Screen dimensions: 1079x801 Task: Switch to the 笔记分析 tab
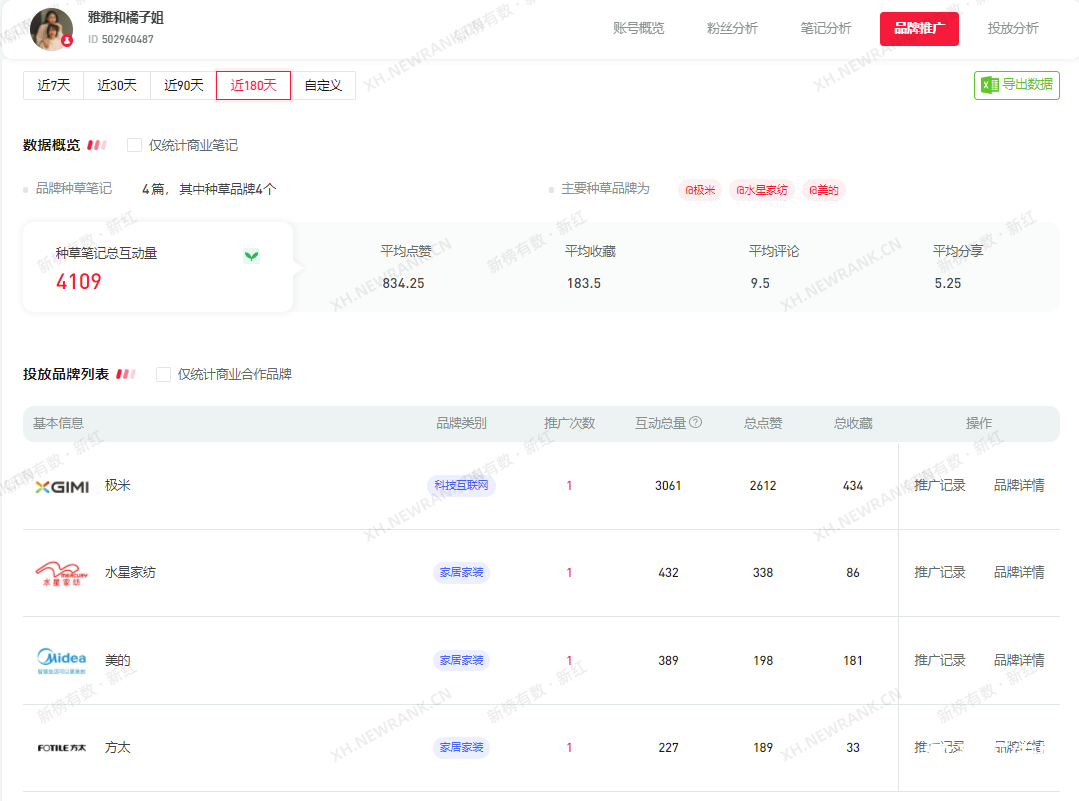[x=826, y=28]
